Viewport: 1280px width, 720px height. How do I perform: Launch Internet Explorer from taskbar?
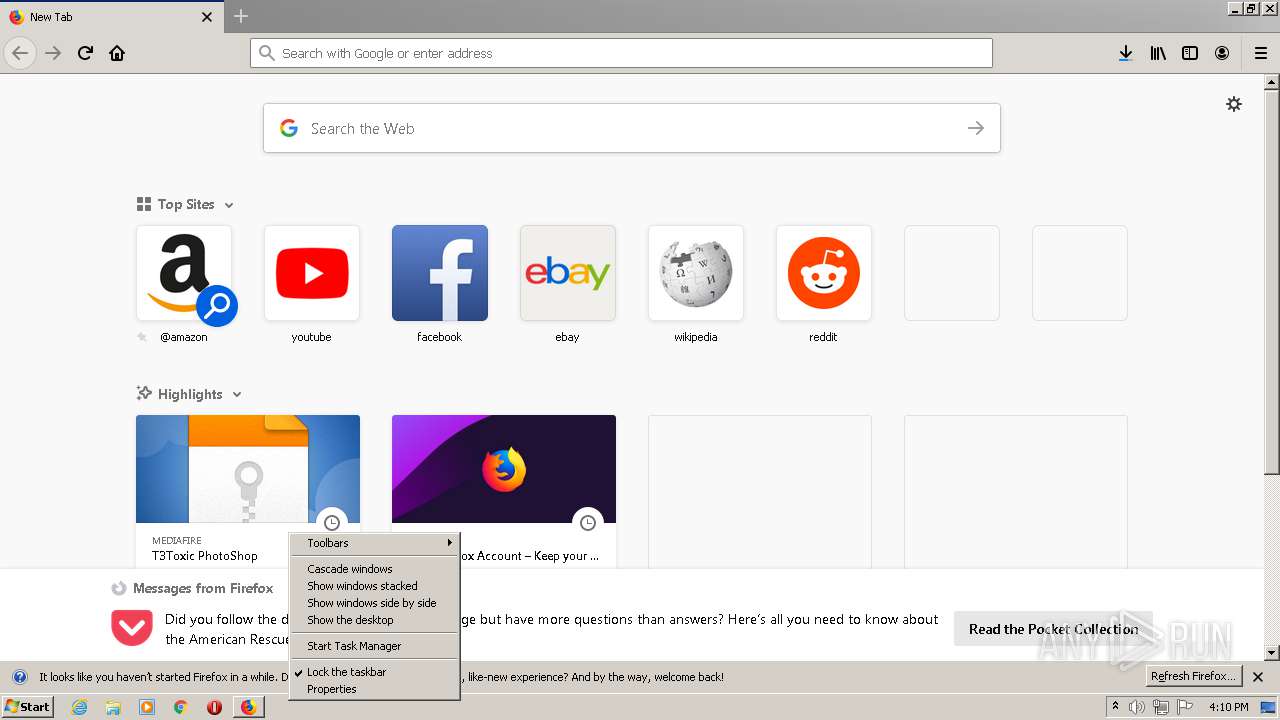point(79,707)
